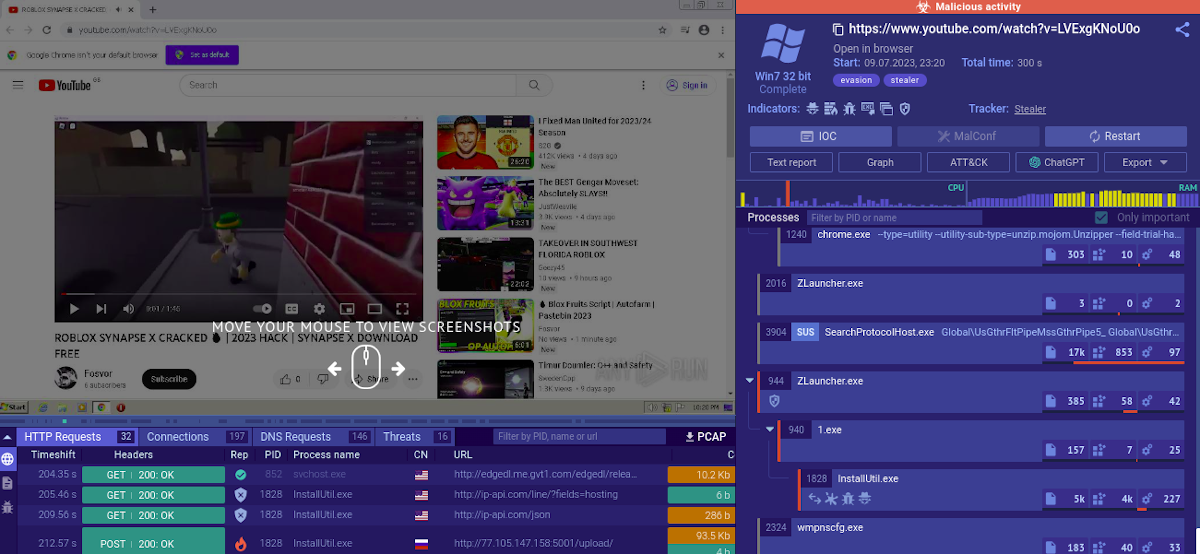Click the RAM usage timeline graph
This screenshot has width=1200, height=554.
[x=1083, y=194]
